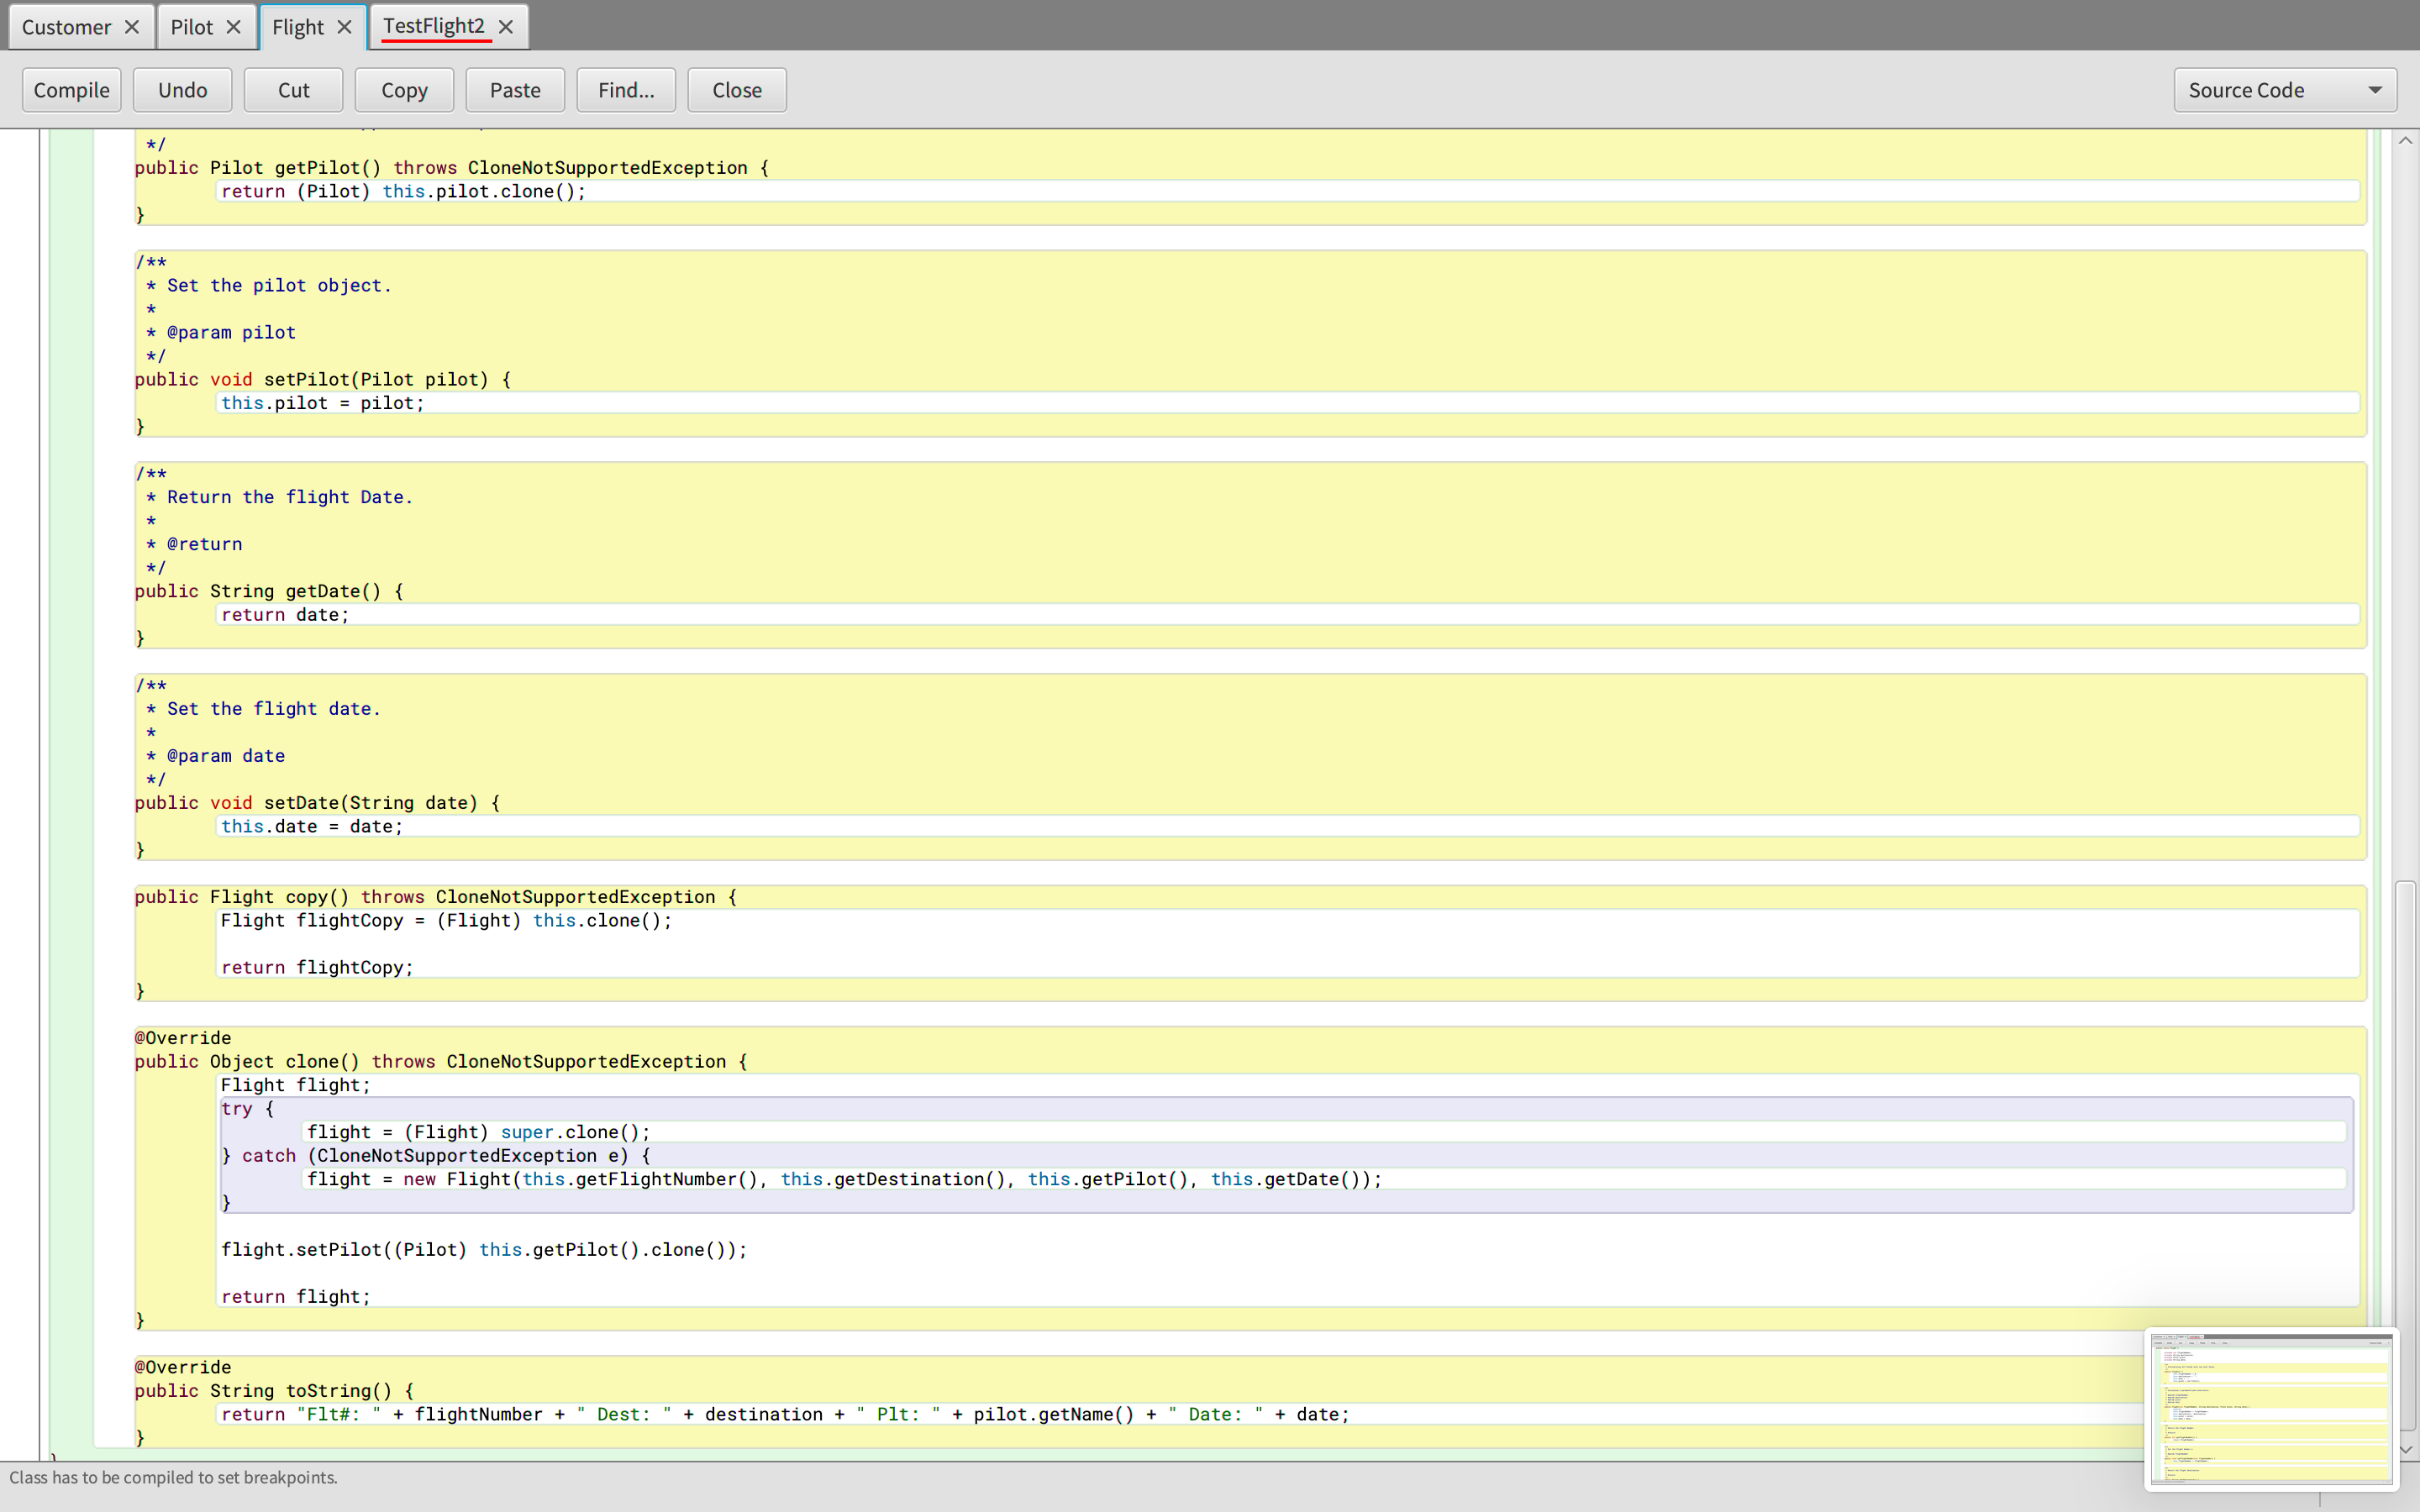Click the scroll up arrow

tap(2405, 141)
